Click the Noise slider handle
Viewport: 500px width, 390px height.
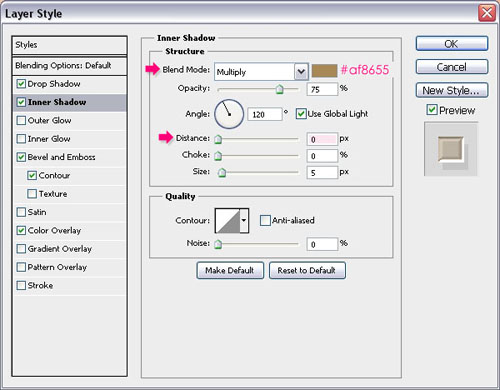[x=218, y=244]
